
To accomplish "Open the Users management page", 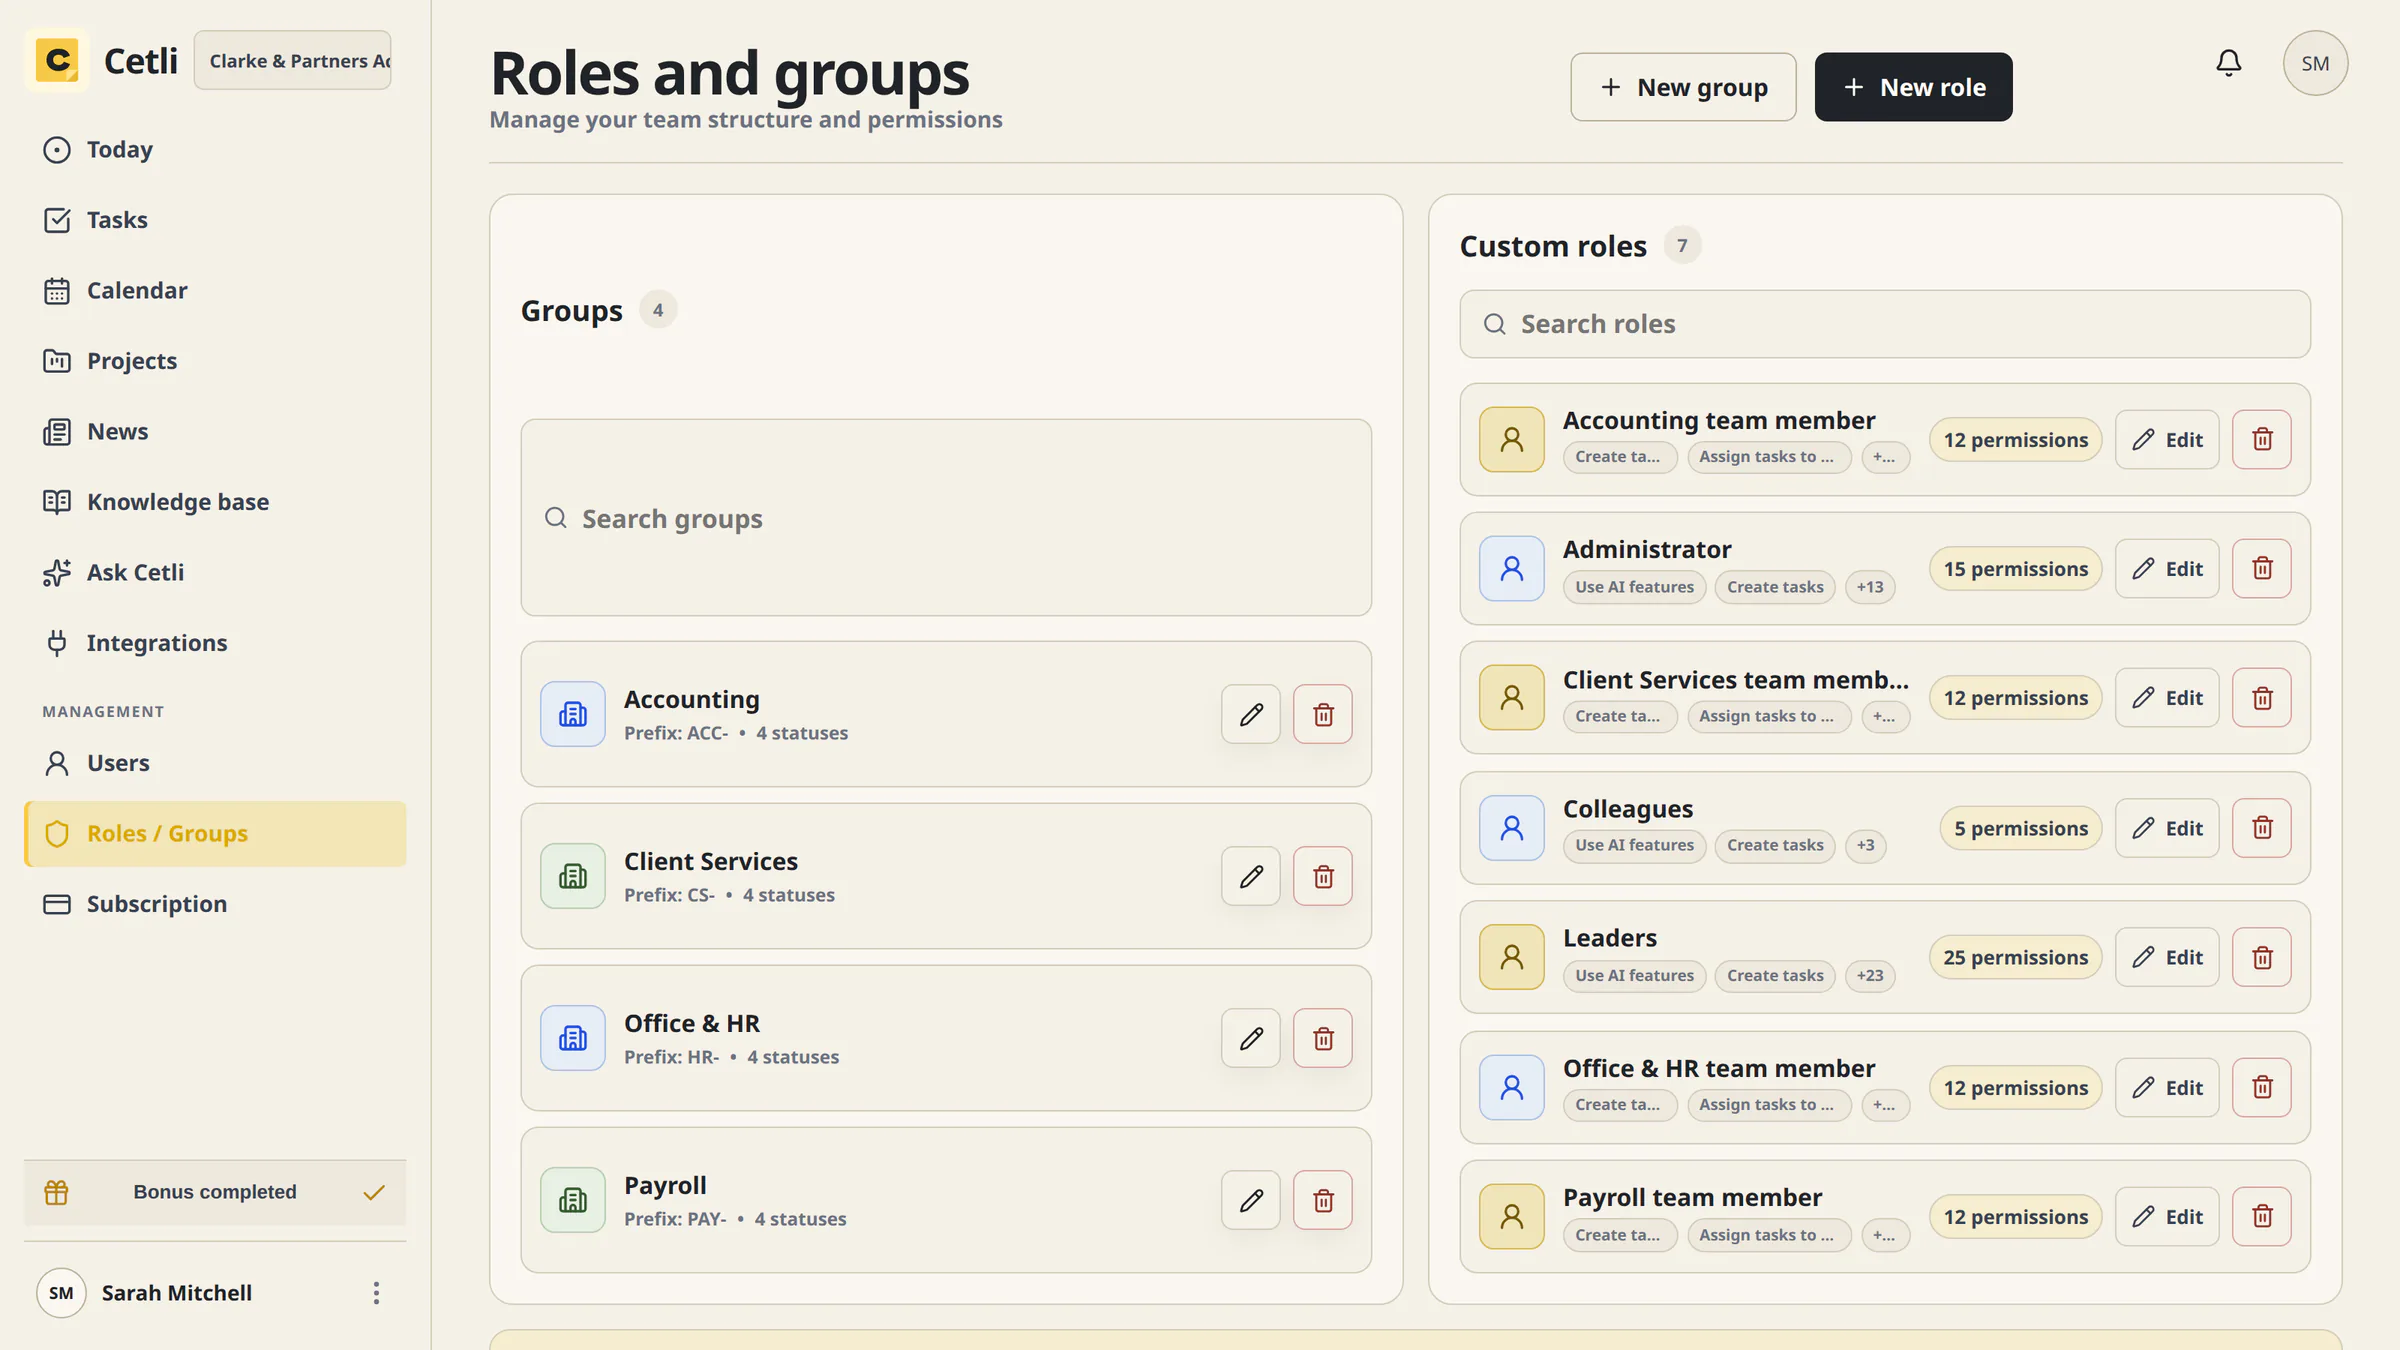I will pyautogui.click(x=215, y=763).
